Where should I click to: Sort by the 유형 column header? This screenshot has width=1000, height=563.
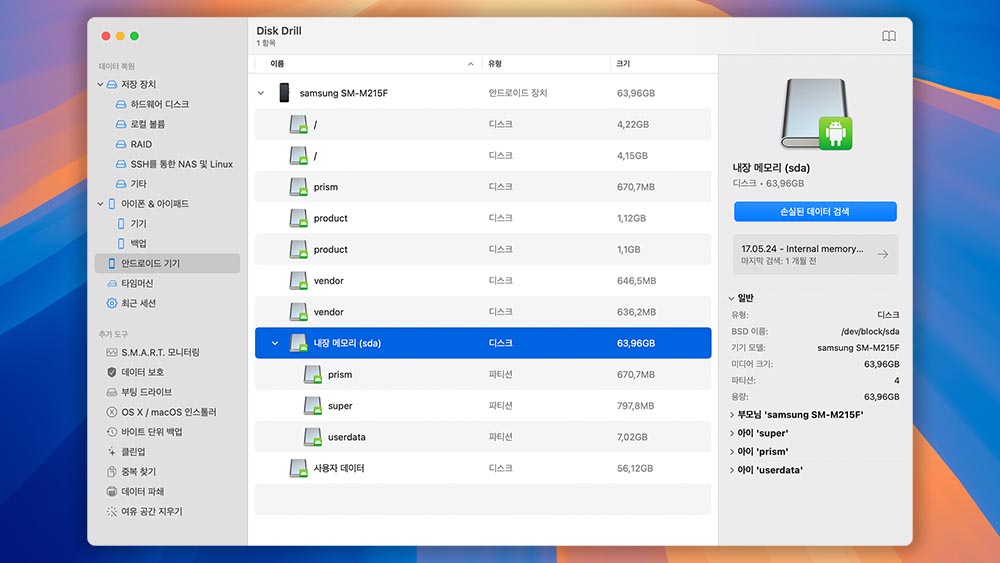546,64
